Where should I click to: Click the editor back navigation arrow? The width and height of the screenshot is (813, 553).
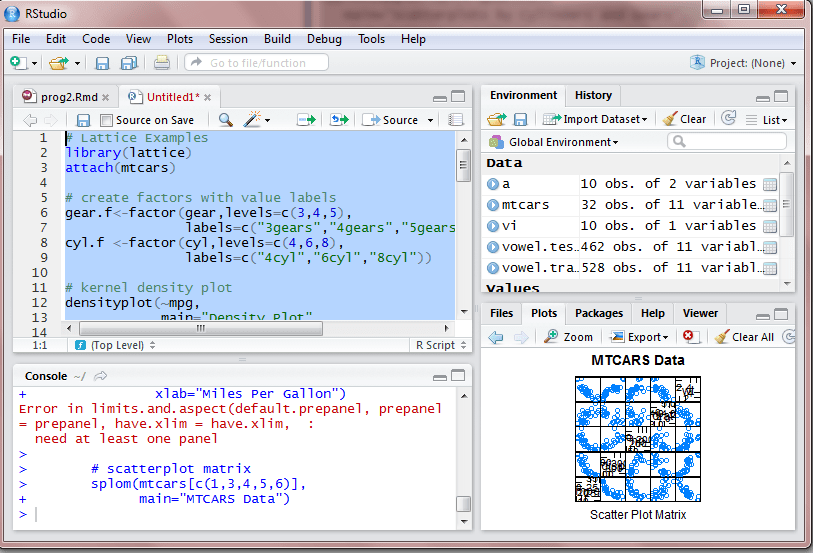30,120
